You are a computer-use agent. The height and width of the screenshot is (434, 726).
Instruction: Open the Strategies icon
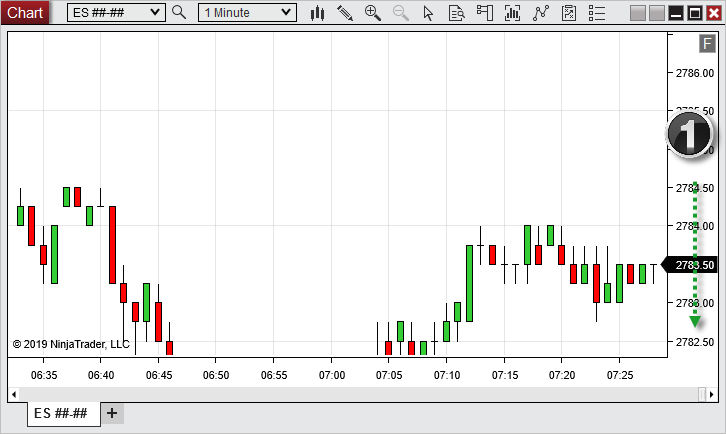541,13
